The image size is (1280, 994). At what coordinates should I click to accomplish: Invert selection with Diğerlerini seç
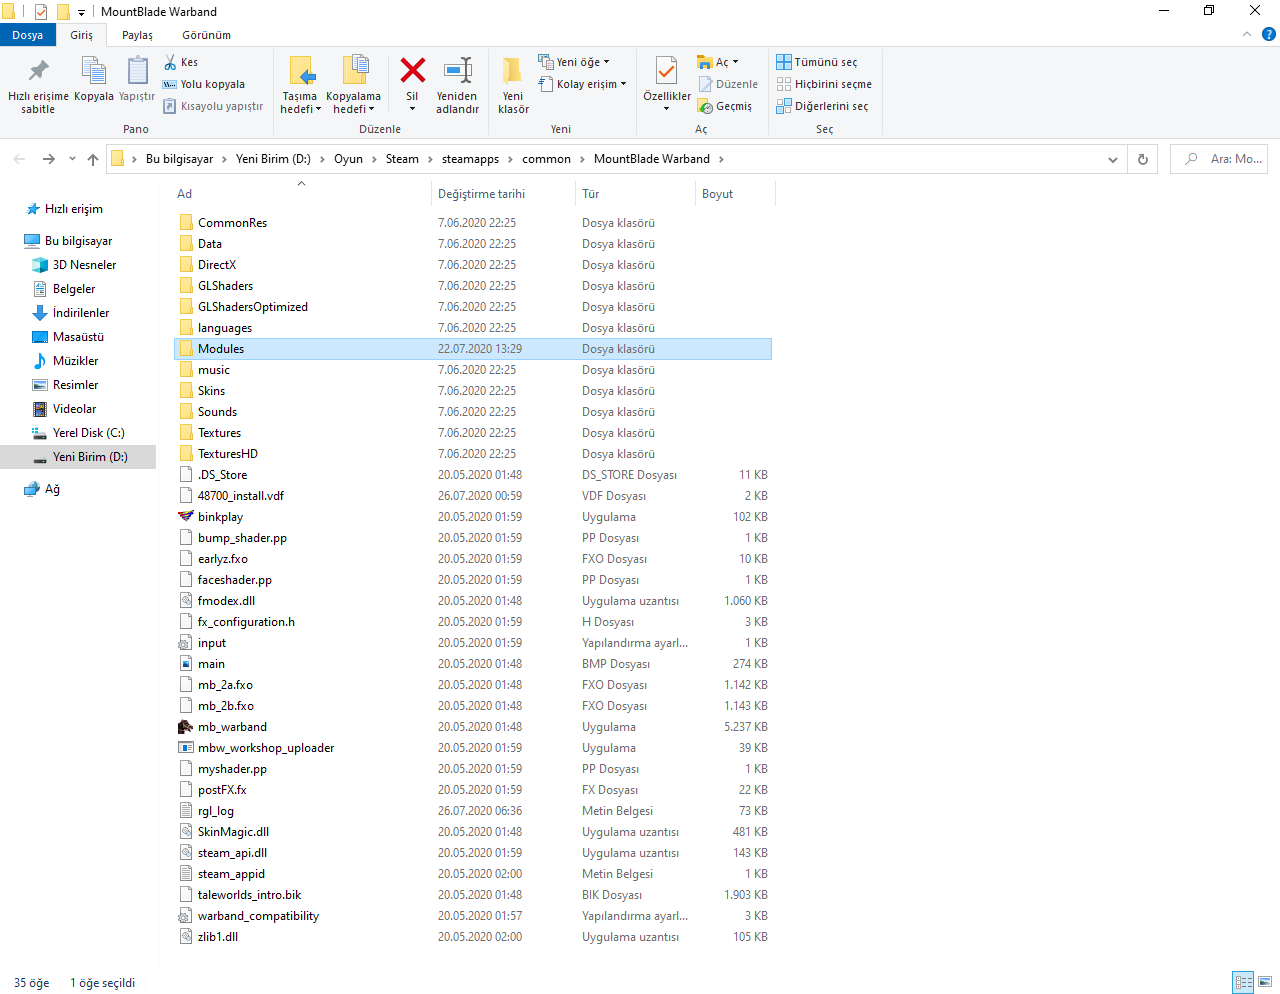(x=822, y=106)
